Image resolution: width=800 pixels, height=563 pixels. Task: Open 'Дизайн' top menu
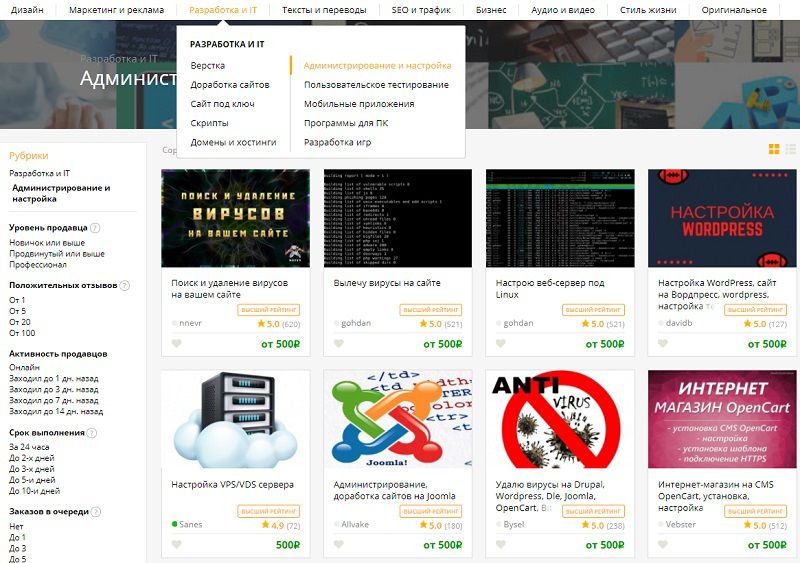[27, 10]
